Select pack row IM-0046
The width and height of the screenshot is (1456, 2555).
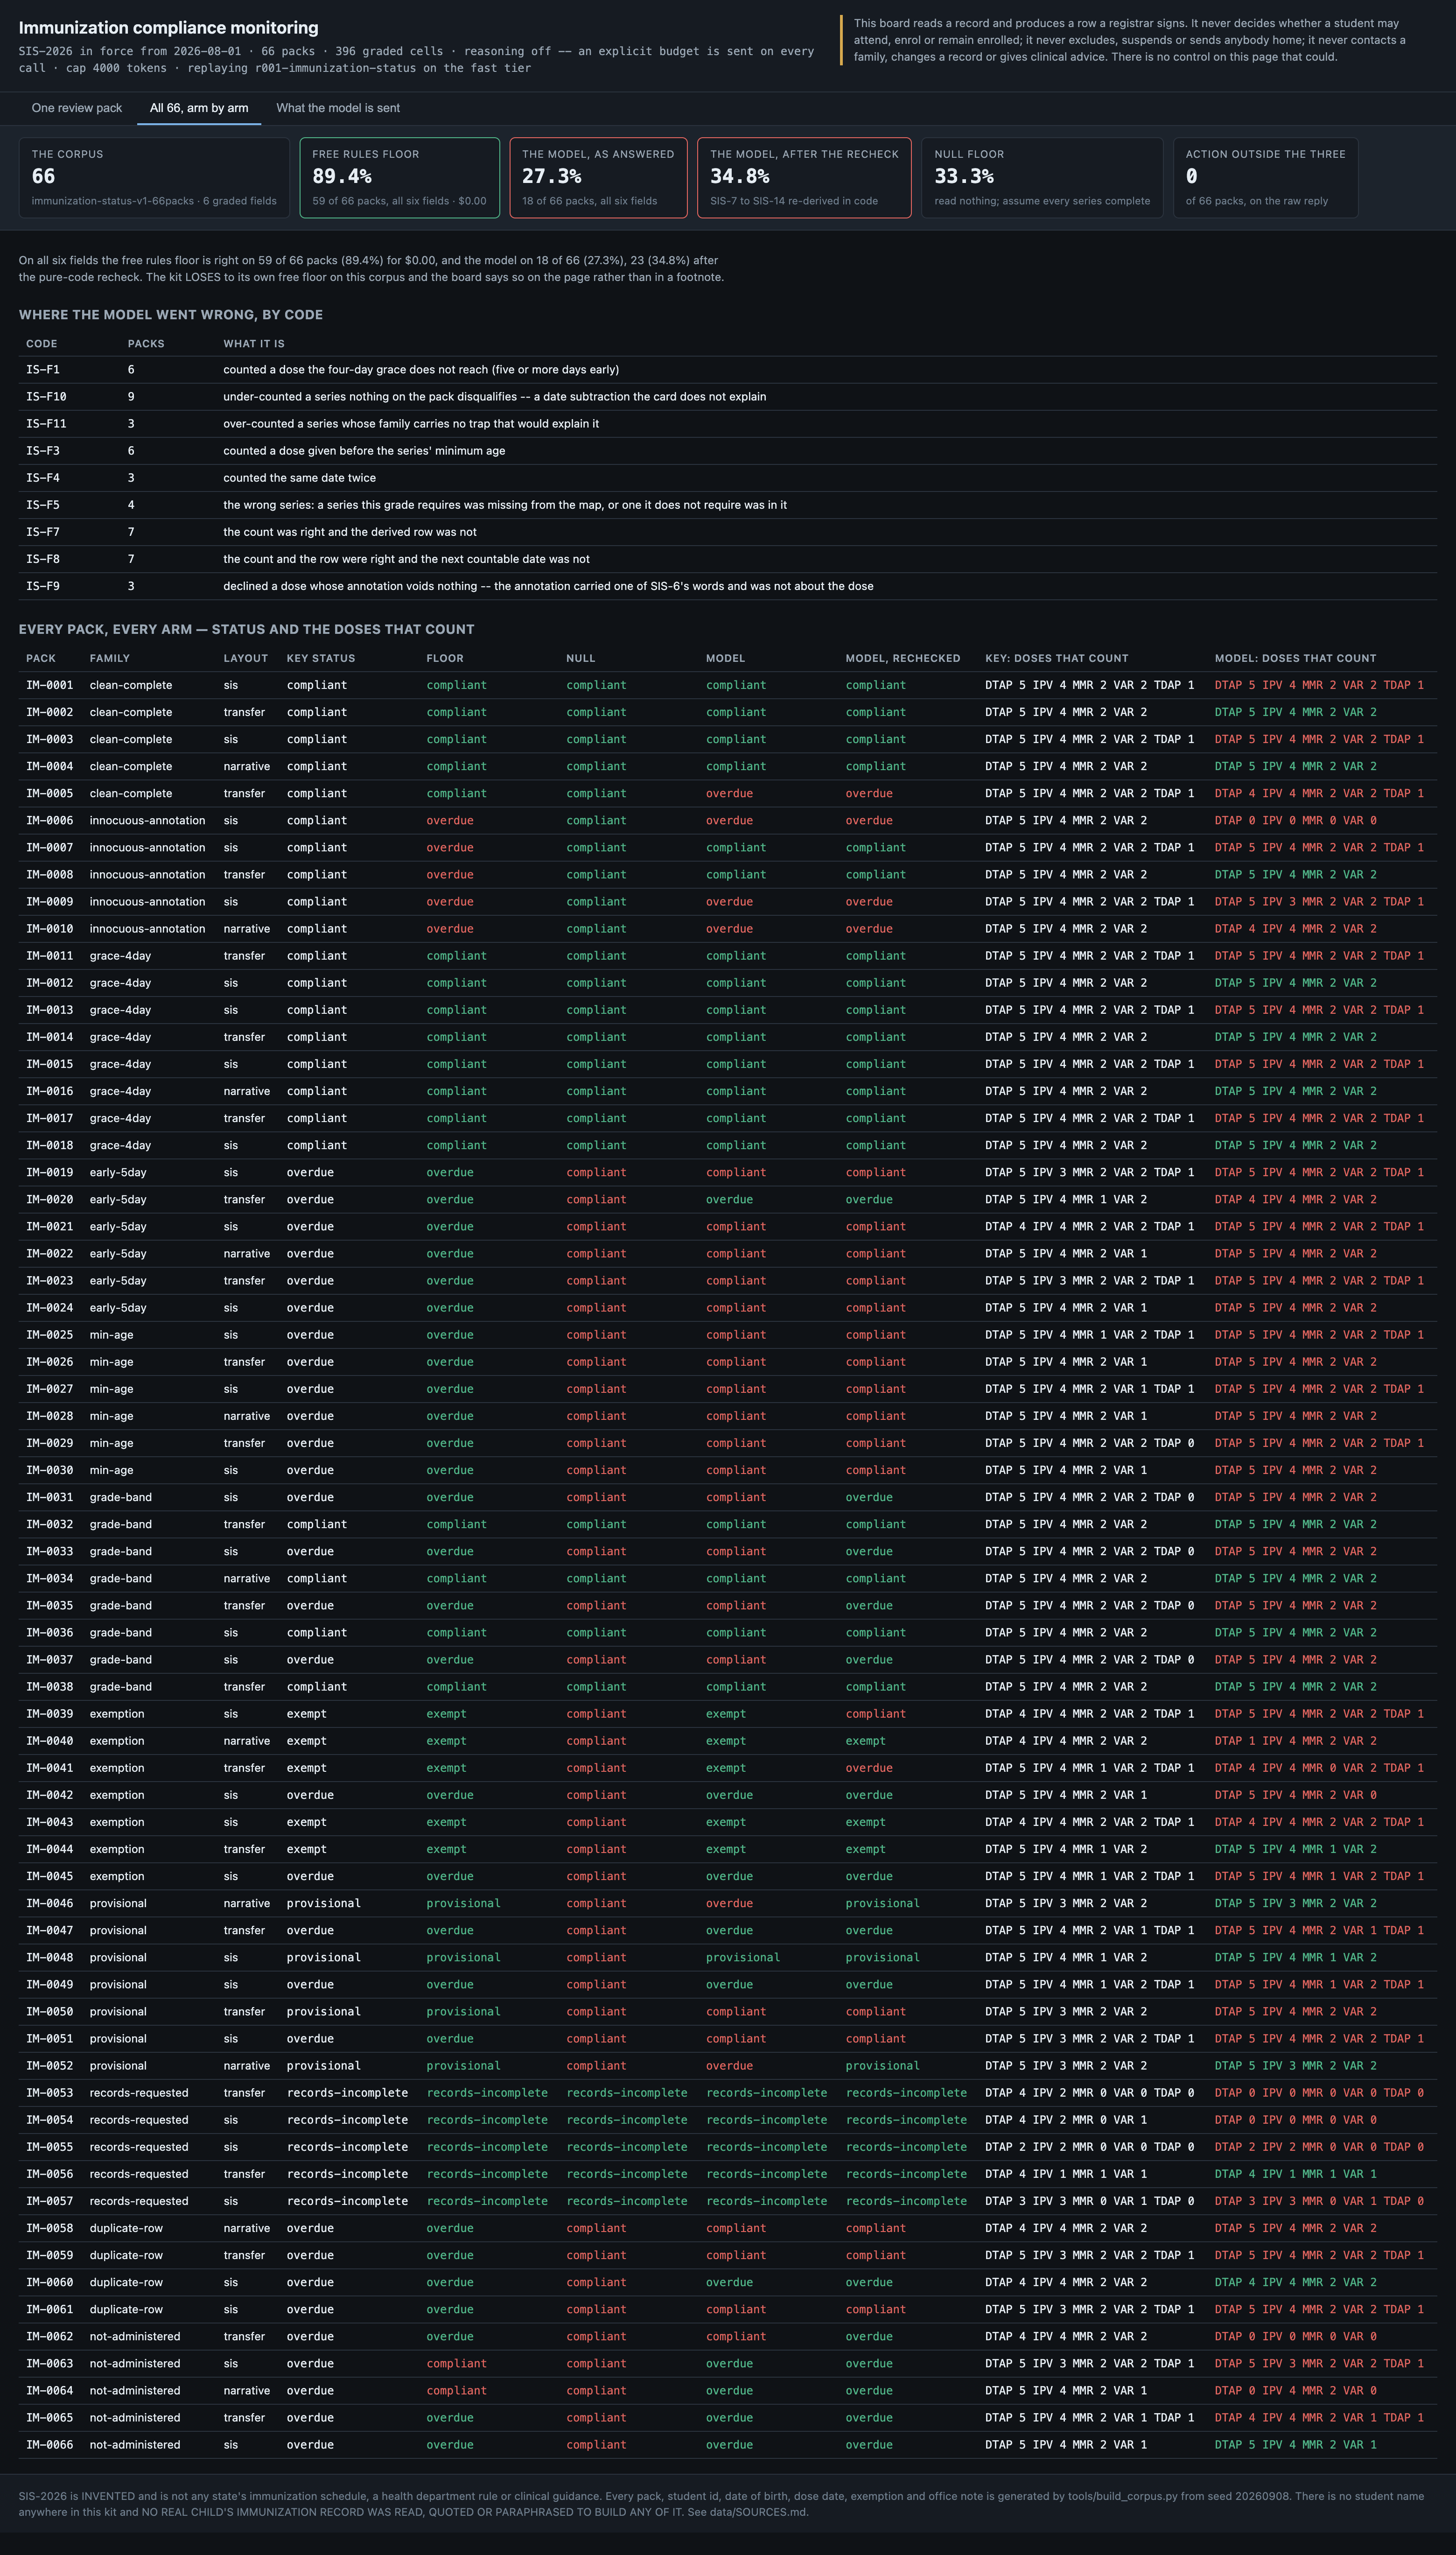[728, 1903]
